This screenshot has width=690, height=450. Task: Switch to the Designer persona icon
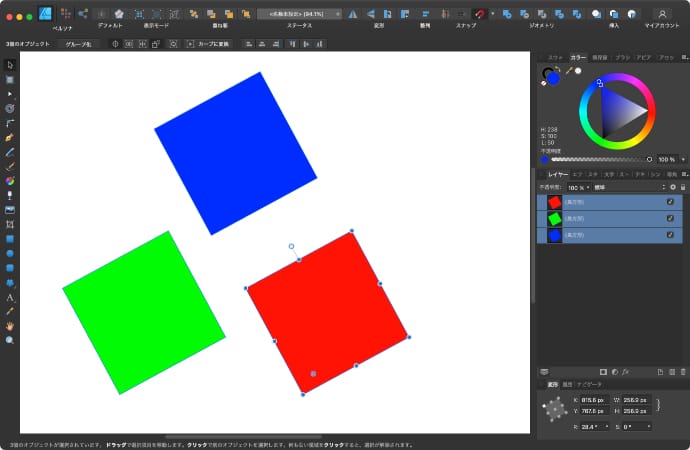46,13
